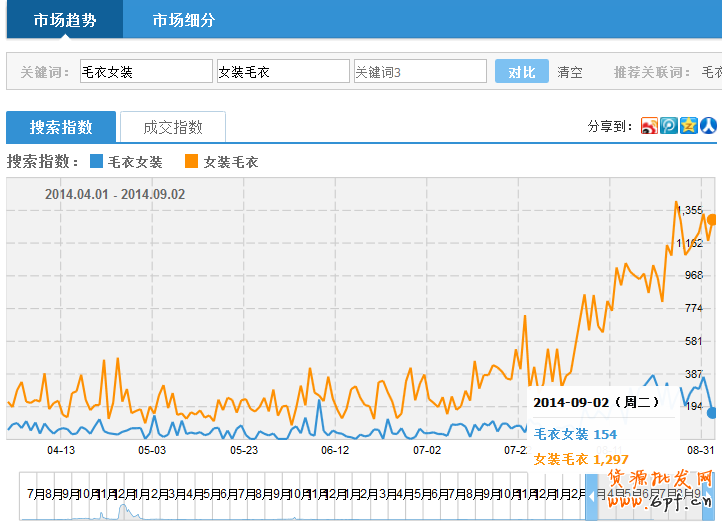
Task: Open the 市场细分 tab
Action: (x=183, y=20)
